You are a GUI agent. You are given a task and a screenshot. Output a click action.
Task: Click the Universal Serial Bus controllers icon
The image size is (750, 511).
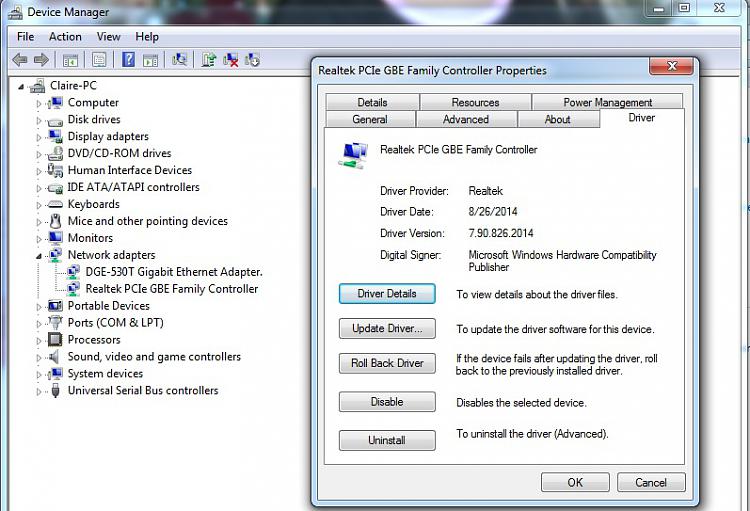click(55, 390)
